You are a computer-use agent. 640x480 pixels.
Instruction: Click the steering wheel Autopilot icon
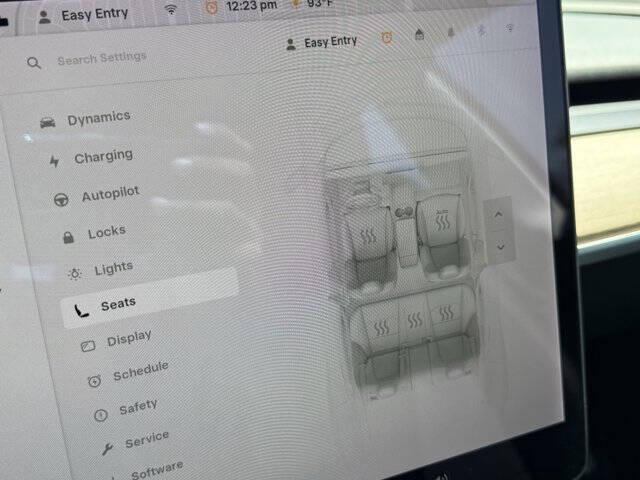pyautogui.click(x=61, y=200)
